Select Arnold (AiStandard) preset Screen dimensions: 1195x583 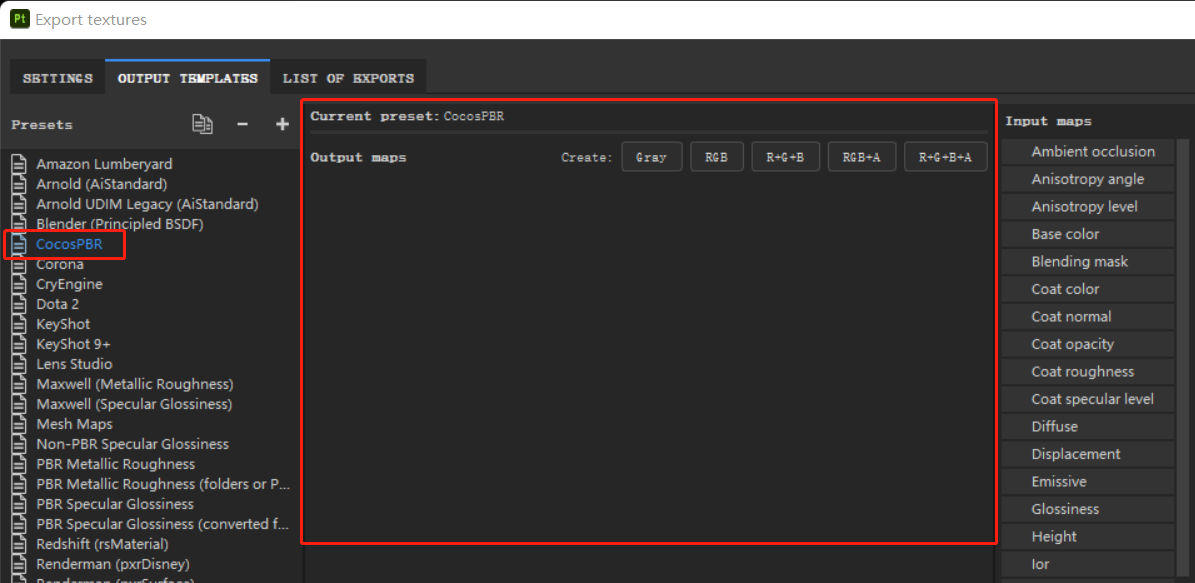(x=101, y=184)
